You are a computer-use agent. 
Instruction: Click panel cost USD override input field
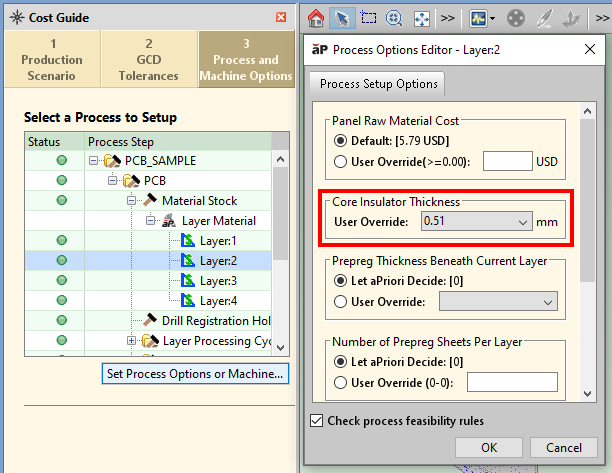click(507, 161)
